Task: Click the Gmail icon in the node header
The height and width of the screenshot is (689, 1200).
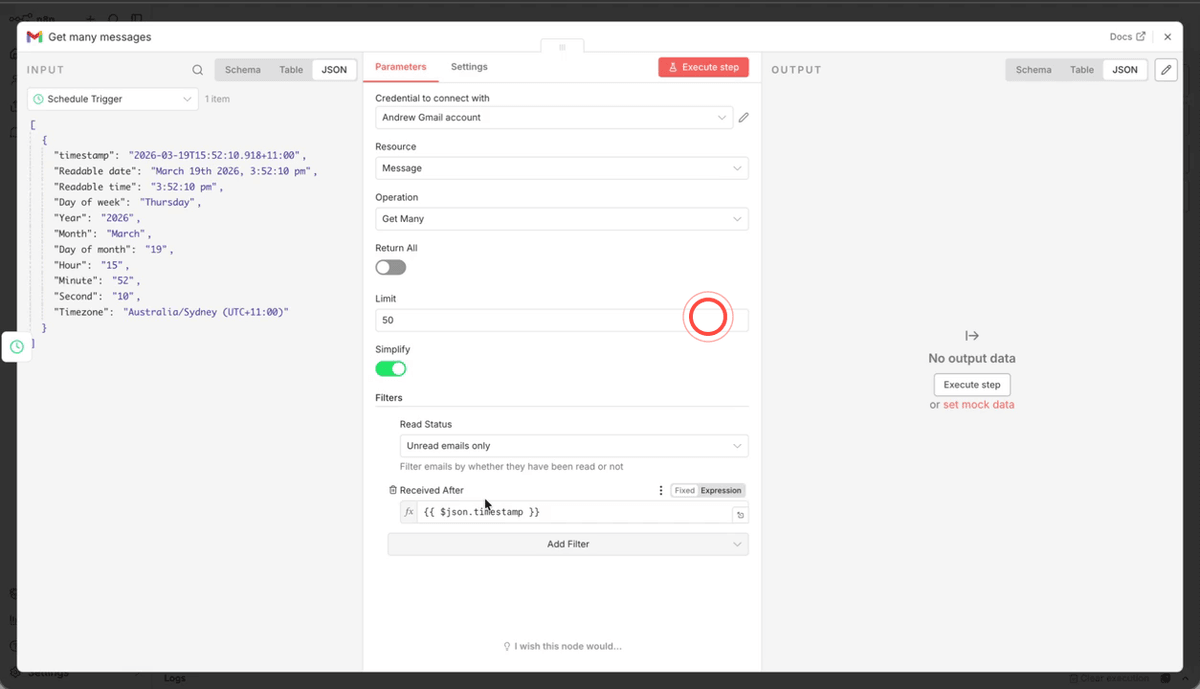Action: 34,37
